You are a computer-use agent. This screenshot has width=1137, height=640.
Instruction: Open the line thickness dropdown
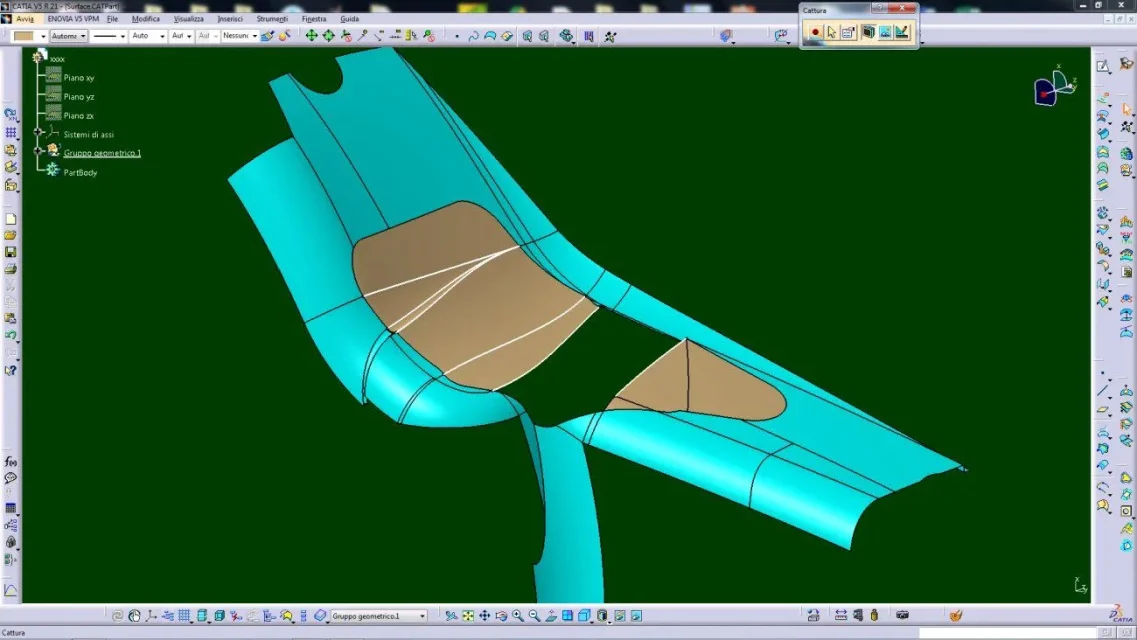click(x=123, y=36)
